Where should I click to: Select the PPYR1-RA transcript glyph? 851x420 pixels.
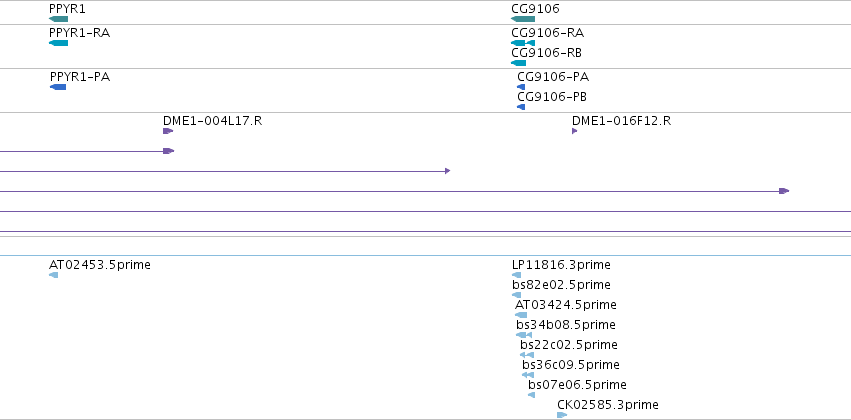58,43
